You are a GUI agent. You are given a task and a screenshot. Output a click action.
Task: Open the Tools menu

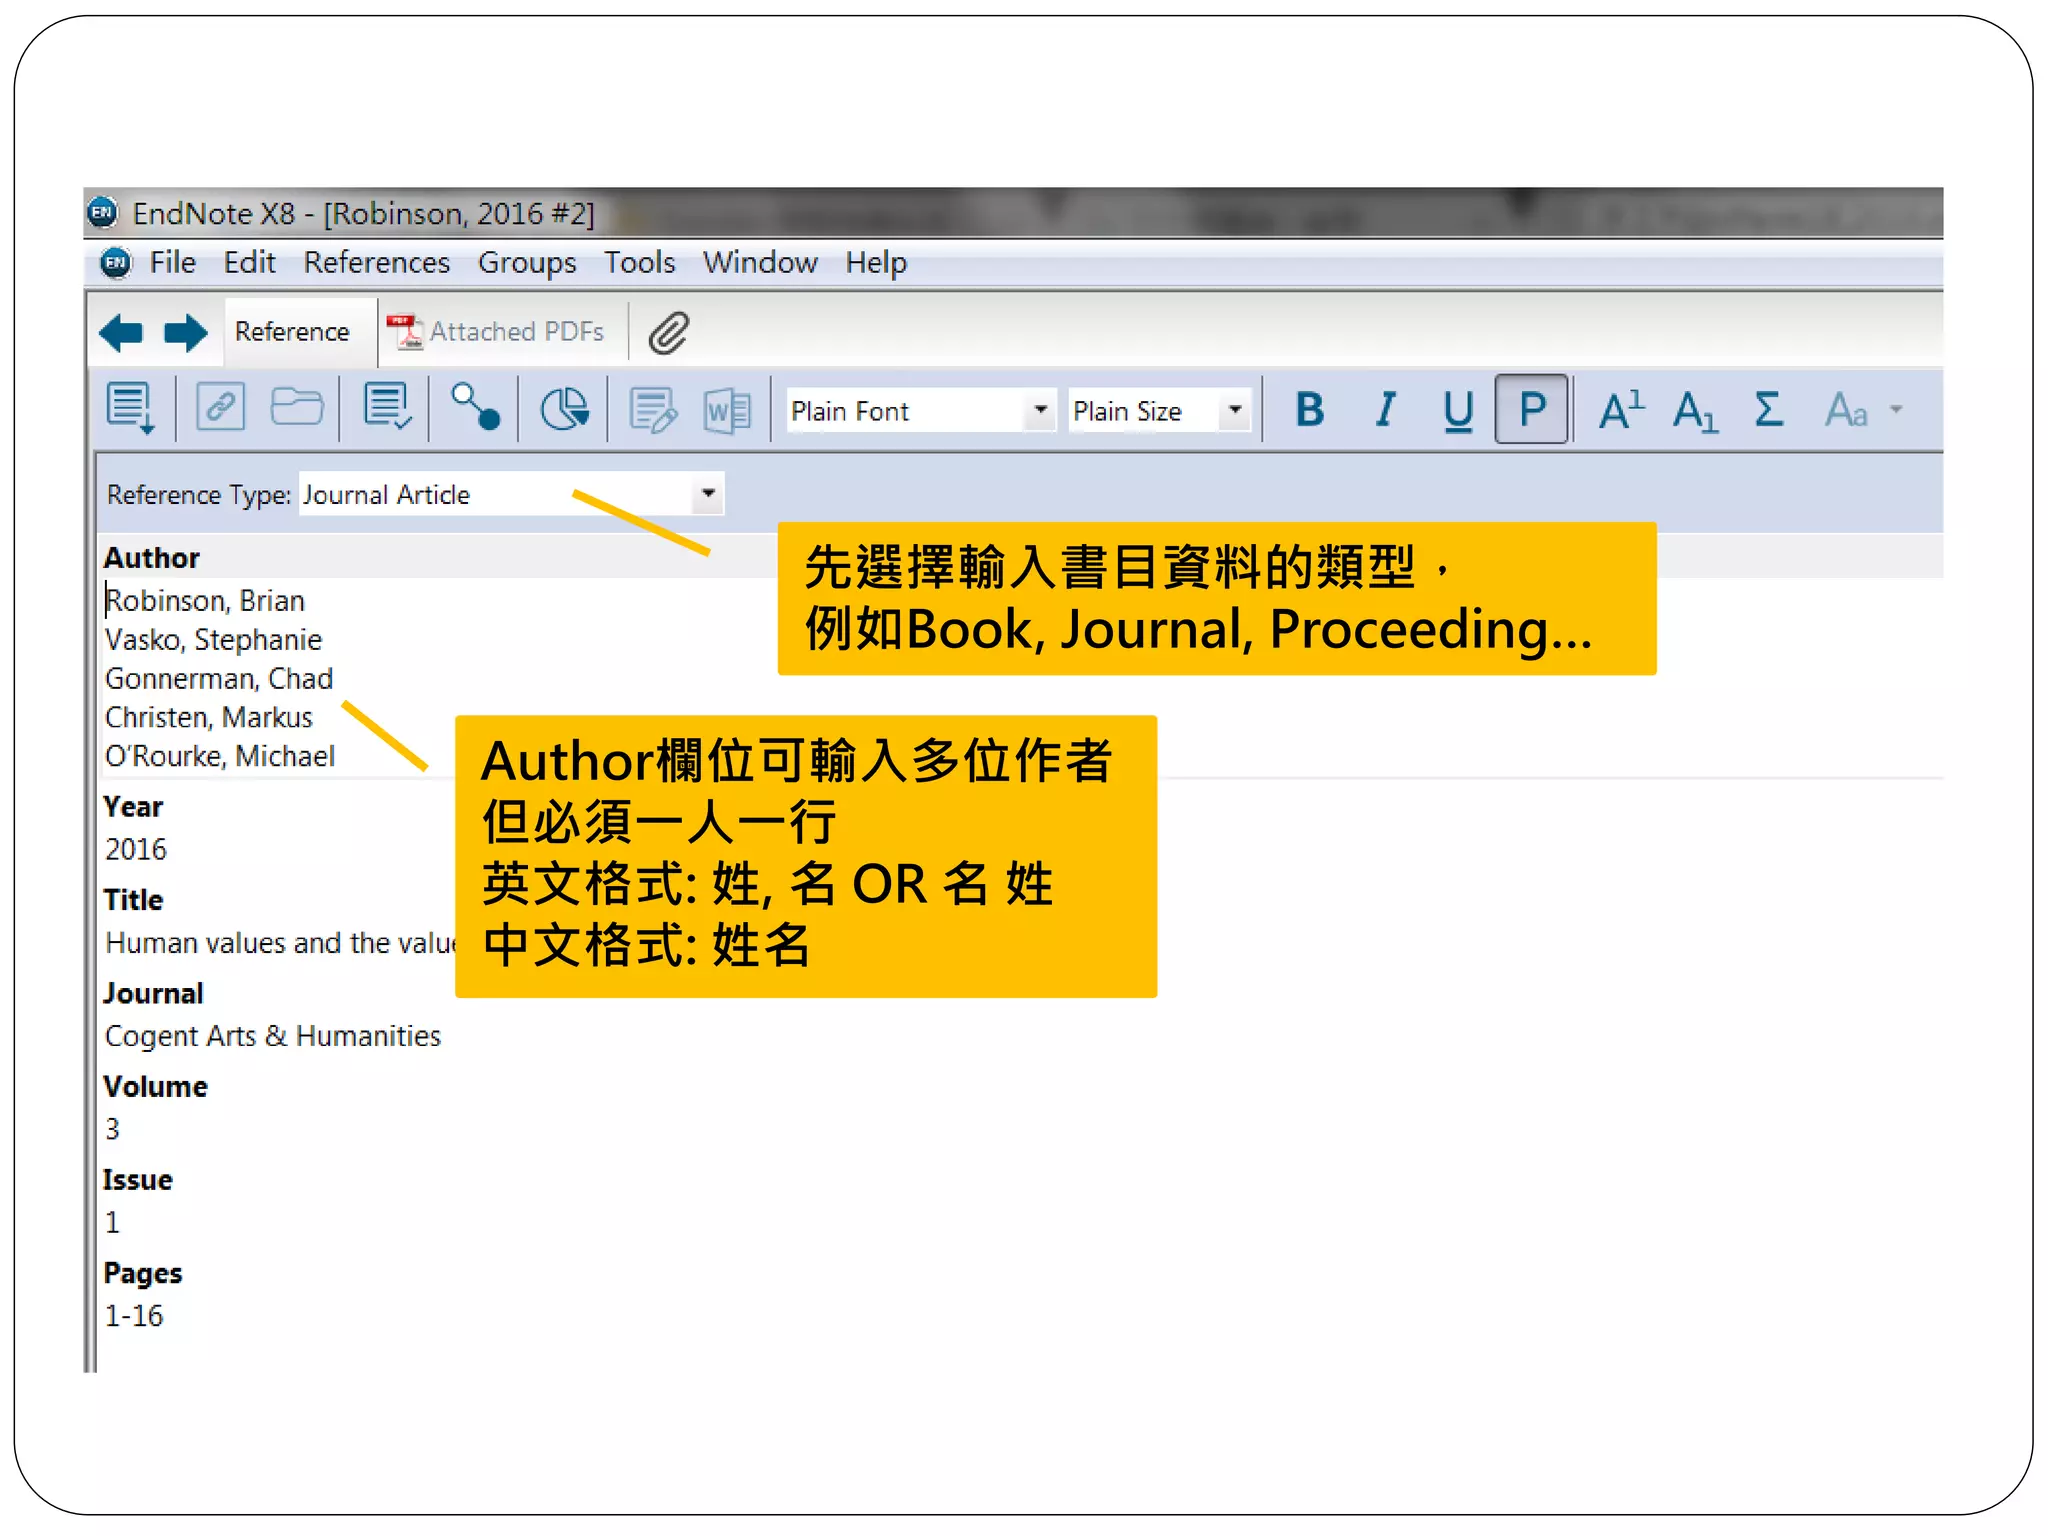pos(639,263)
